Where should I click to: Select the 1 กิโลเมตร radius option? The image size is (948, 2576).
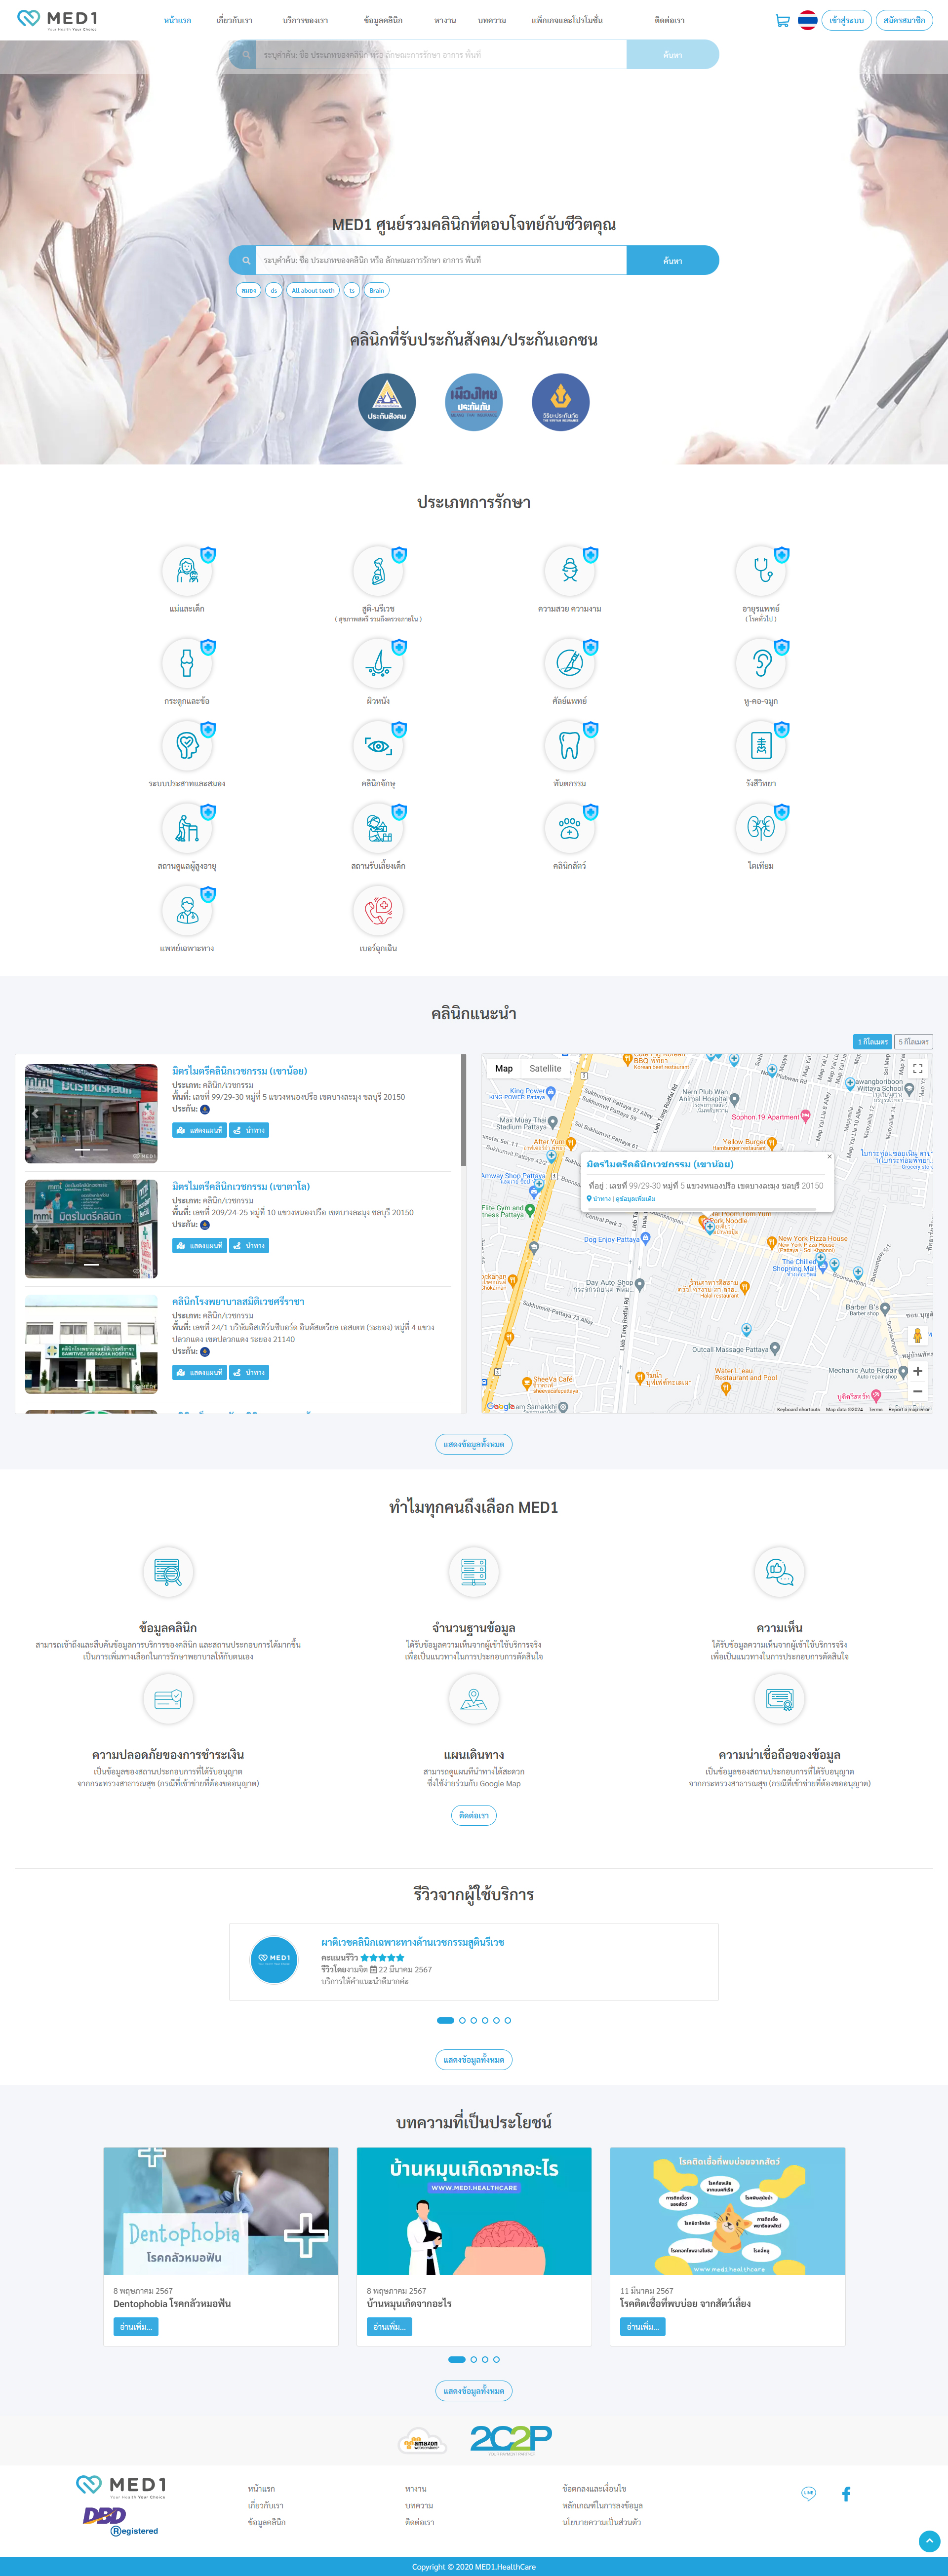(x=872, y=1041)
